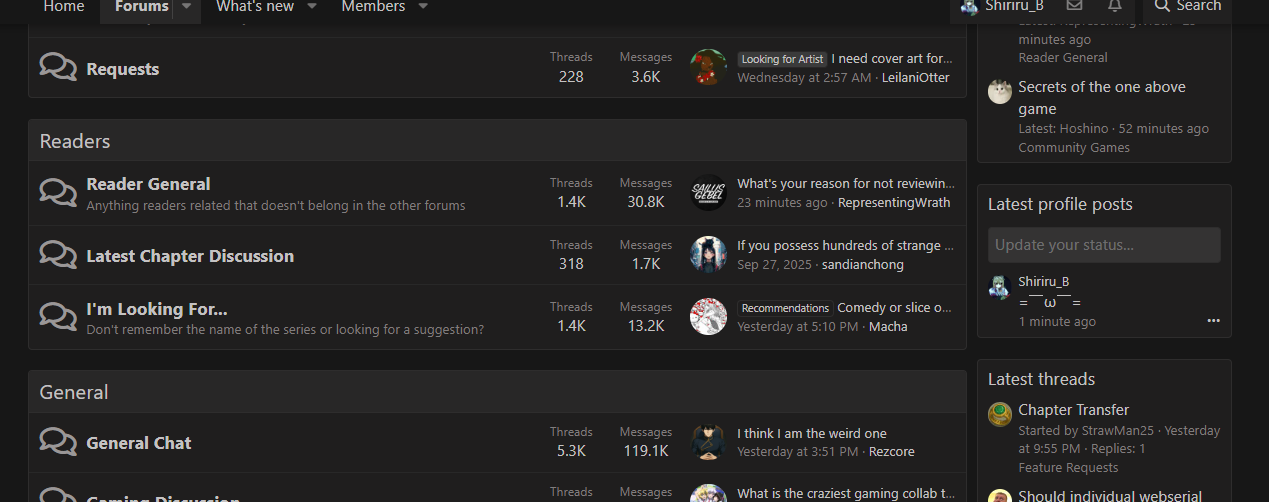1269x502 pixels.
Task: Click Latest Chapter Discussion forum bubble icon
Action: point(58,254)
